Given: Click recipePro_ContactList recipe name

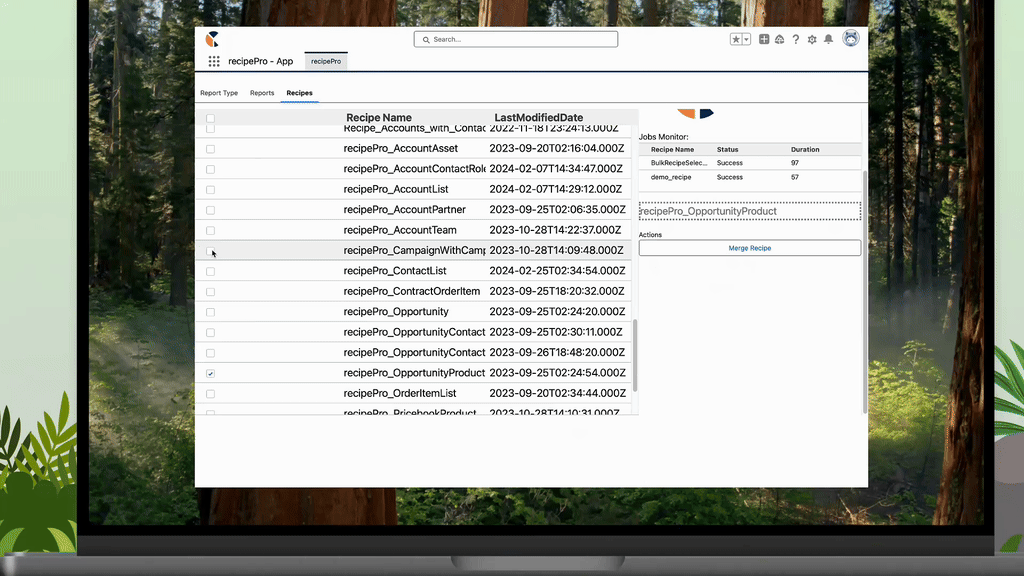Looking at the screenshot, I should tap(394, 270).
